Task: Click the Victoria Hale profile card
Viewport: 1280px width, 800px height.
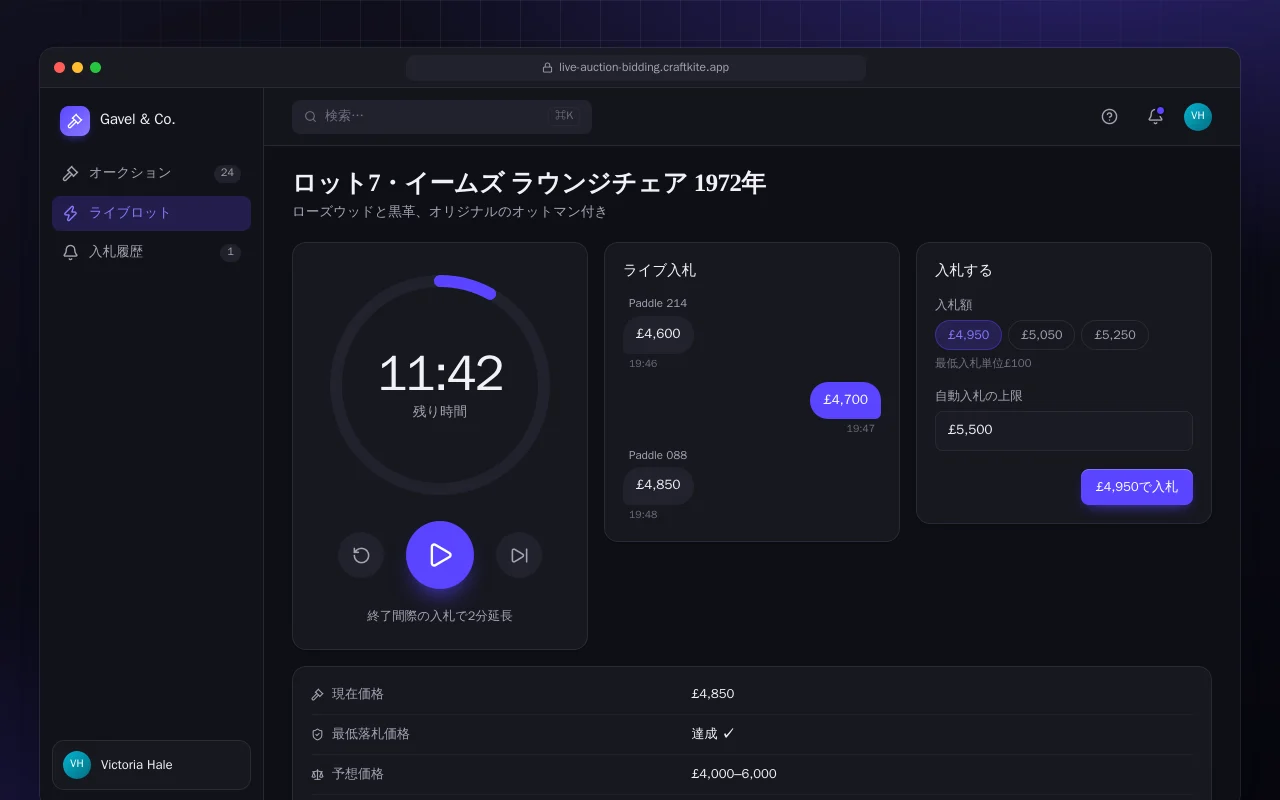Action: (x=151, y=765)
